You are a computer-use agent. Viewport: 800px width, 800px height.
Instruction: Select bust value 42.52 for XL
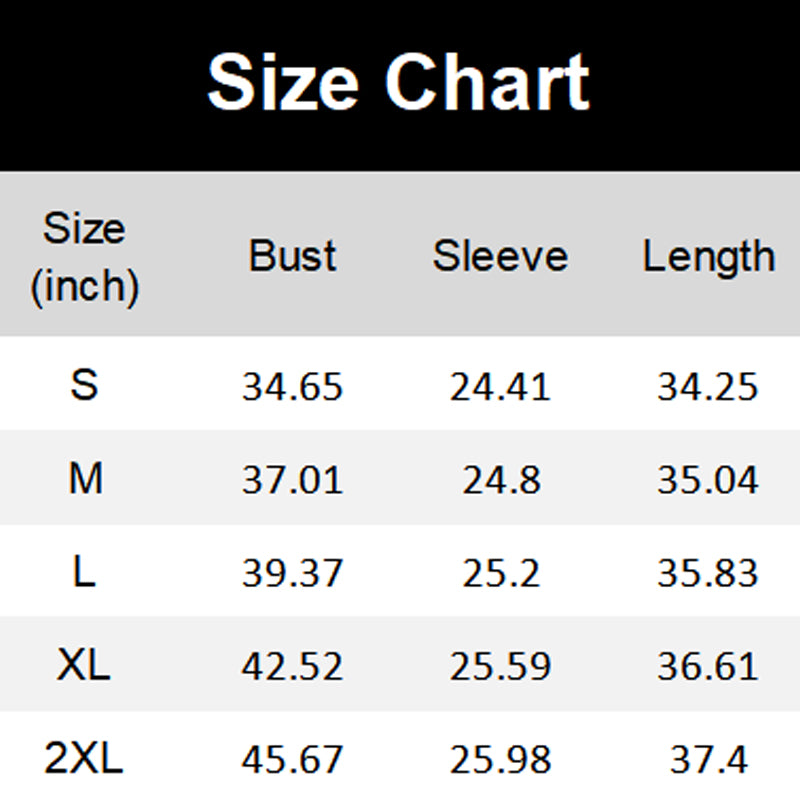292,667
